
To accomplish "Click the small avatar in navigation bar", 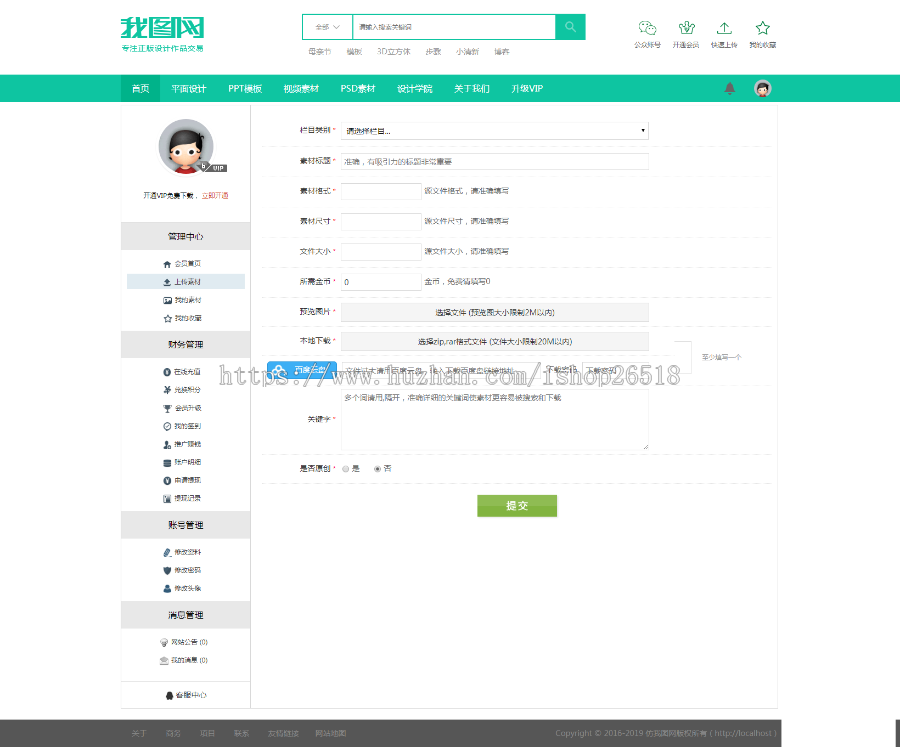I will coord(763,89).
